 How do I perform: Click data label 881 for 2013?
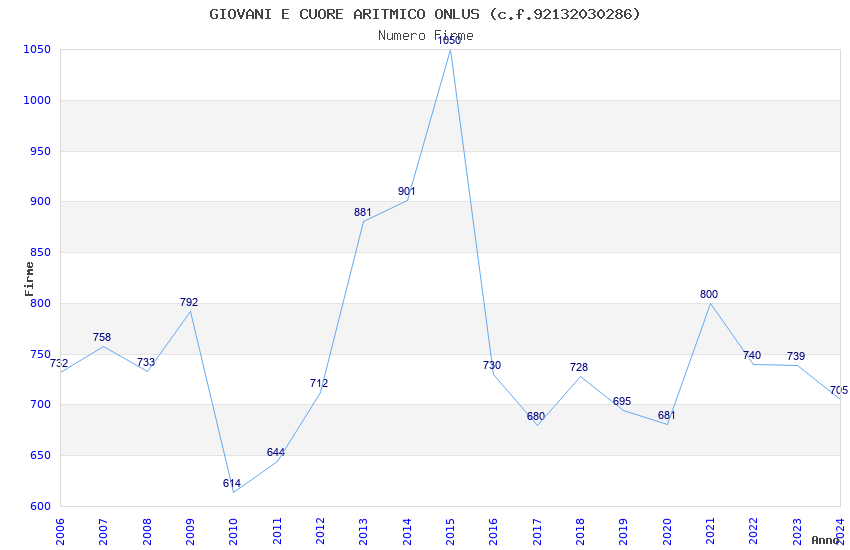(363, 212)
